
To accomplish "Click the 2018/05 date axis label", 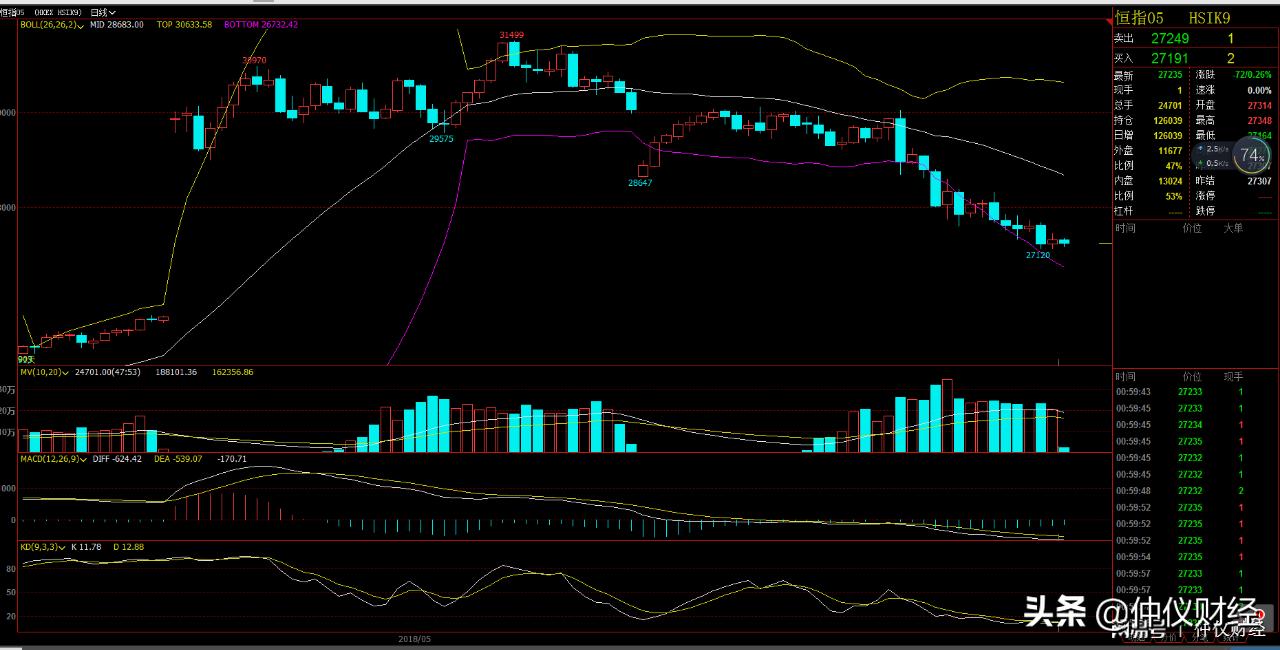I will click(x=414, y=637).
